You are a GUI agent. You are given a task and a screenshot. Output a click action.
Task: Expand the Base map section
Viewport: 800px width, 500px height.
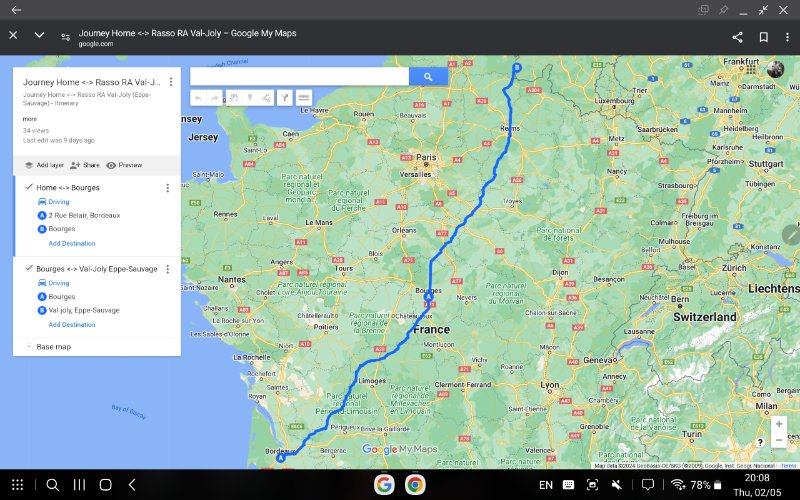28,346
